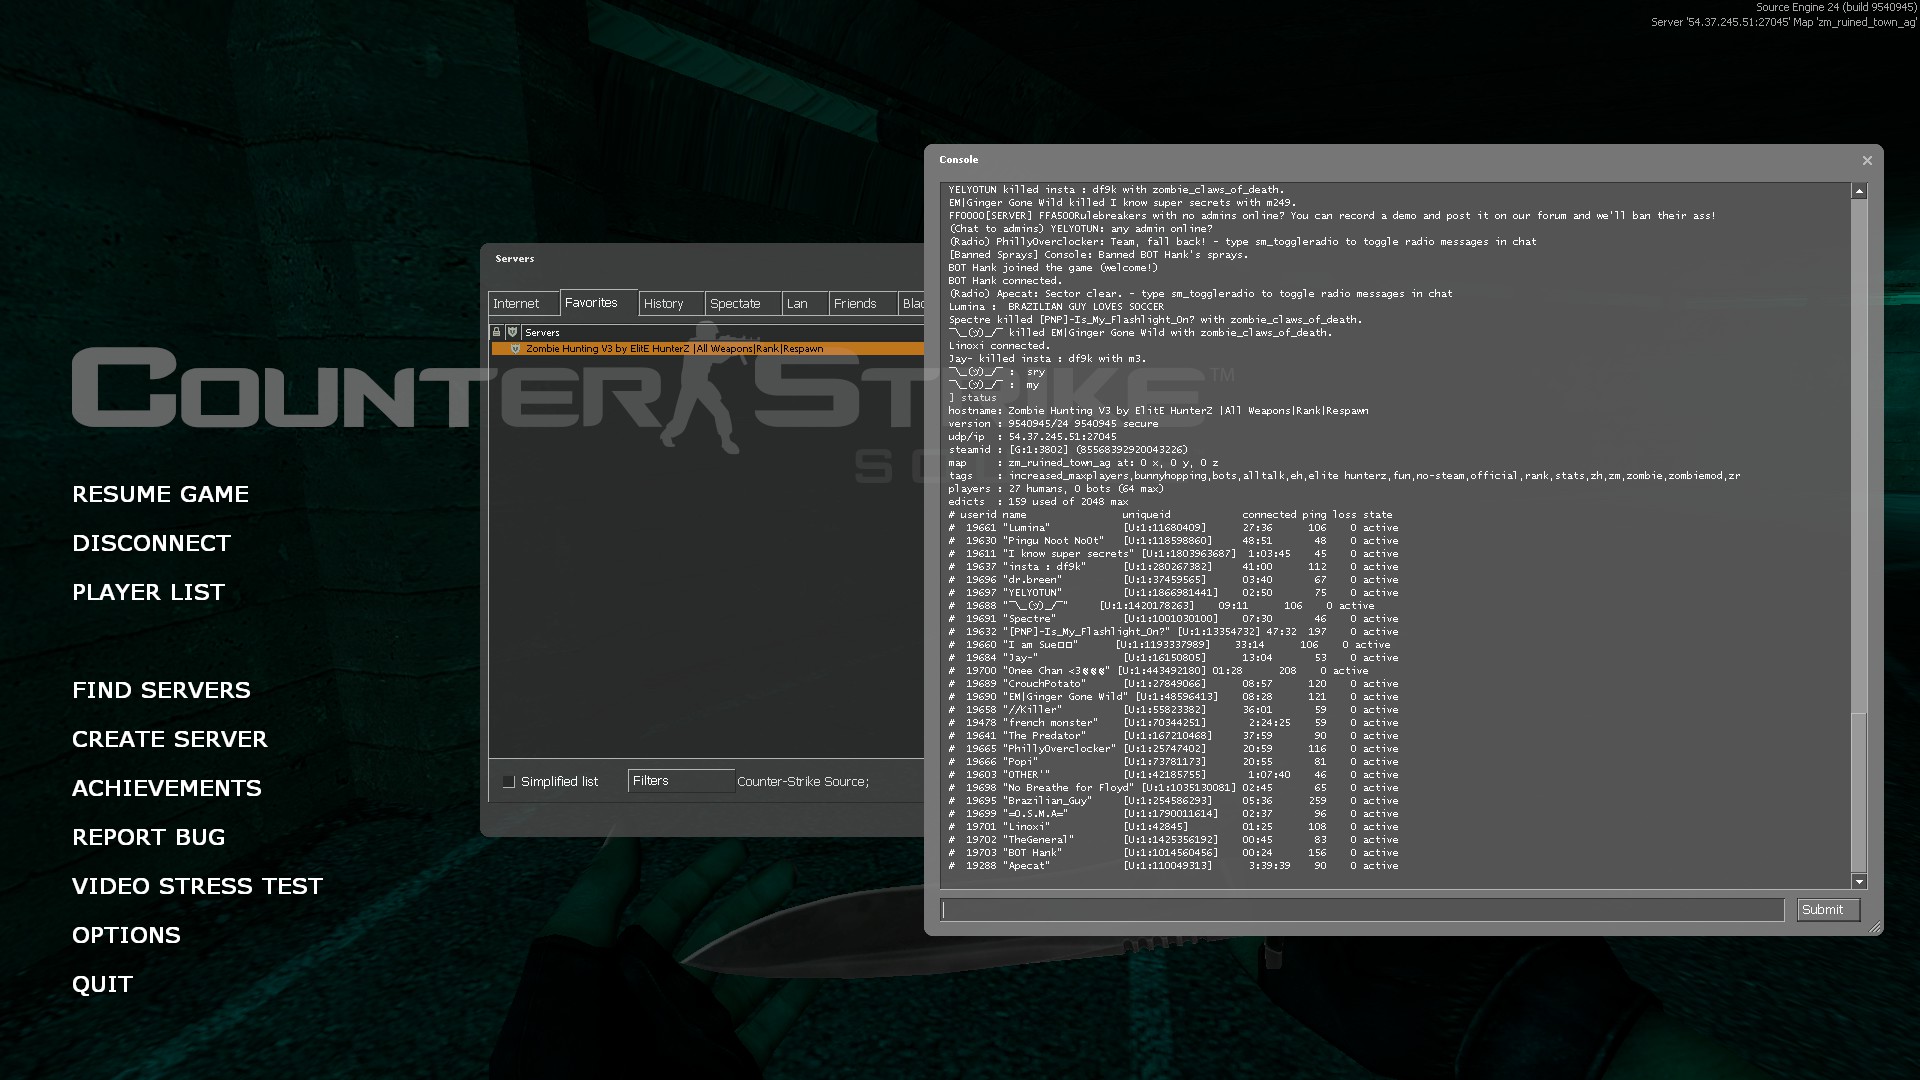Click the password lock column icon in Servers

[x=496, y=332]
